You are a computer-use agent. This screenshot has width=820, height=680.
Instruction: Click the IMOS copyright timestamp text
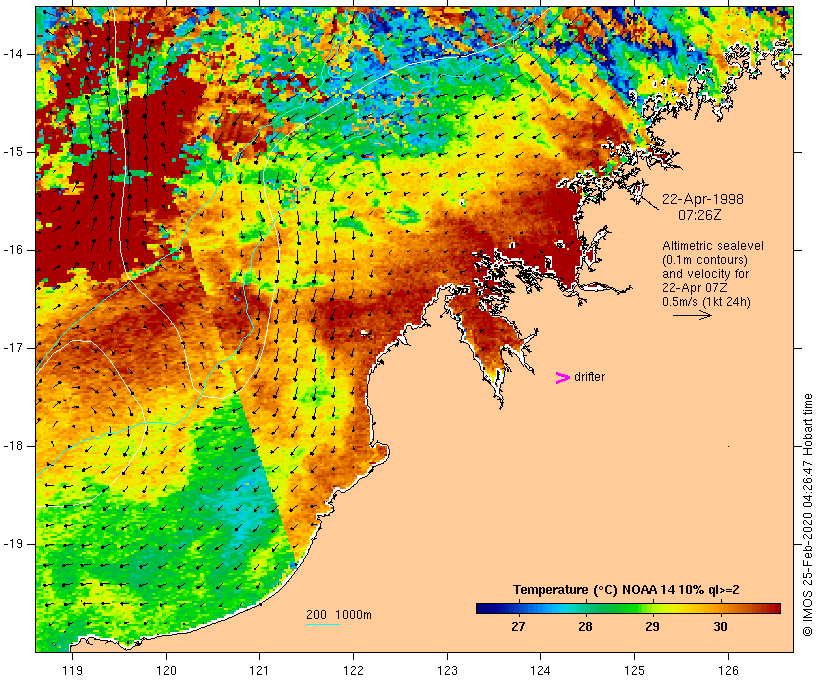(807, 515)
